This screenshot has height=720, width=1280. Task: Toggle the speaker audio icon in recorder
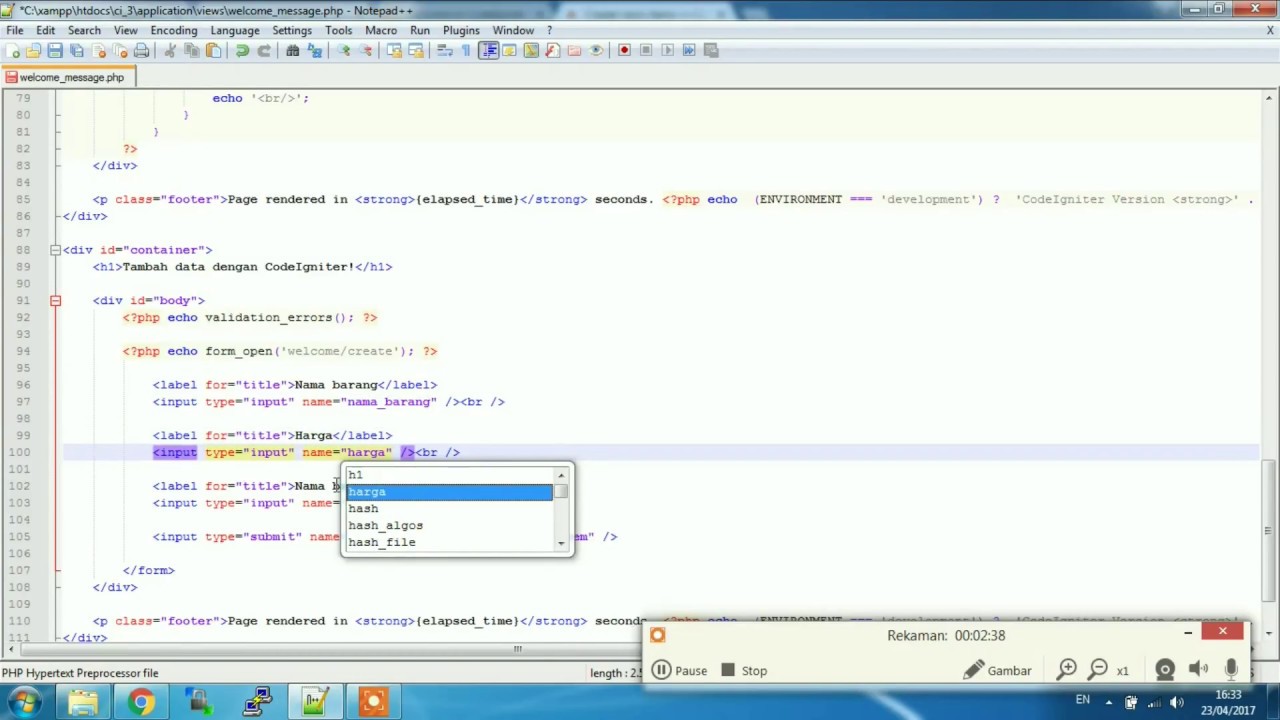tap(1198, 670)
